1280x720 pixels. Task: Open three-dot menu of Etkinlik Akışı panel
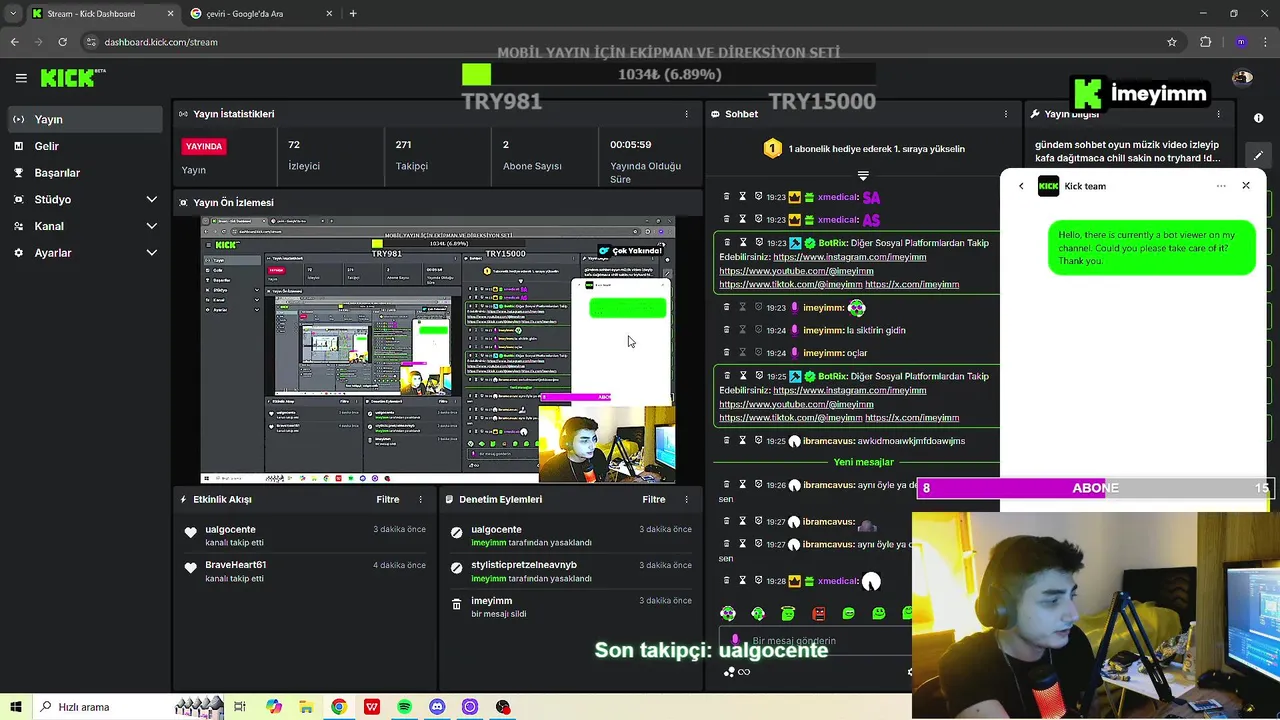pyautogui.click(x=420, y=499)
